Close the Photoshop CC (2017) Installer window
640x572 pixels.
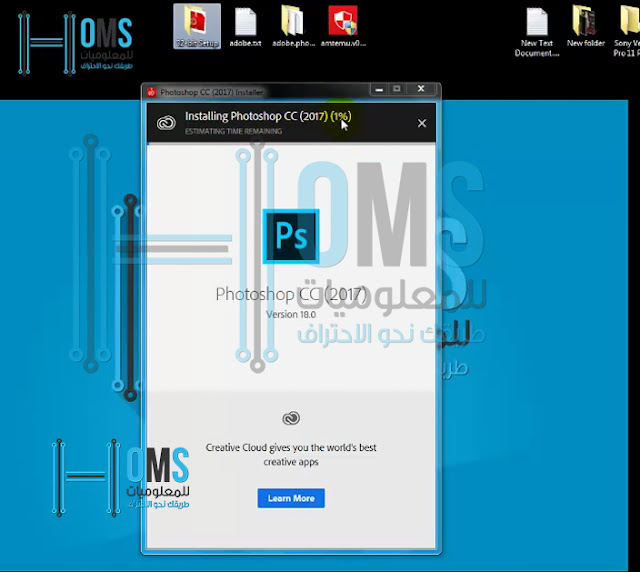pyautogui.click(x=421, y=89)
